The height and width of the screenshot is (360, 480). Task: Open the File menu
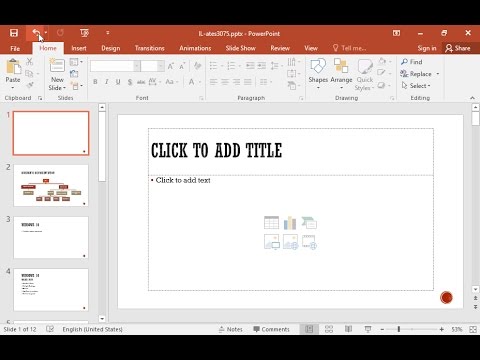[15, 48]
